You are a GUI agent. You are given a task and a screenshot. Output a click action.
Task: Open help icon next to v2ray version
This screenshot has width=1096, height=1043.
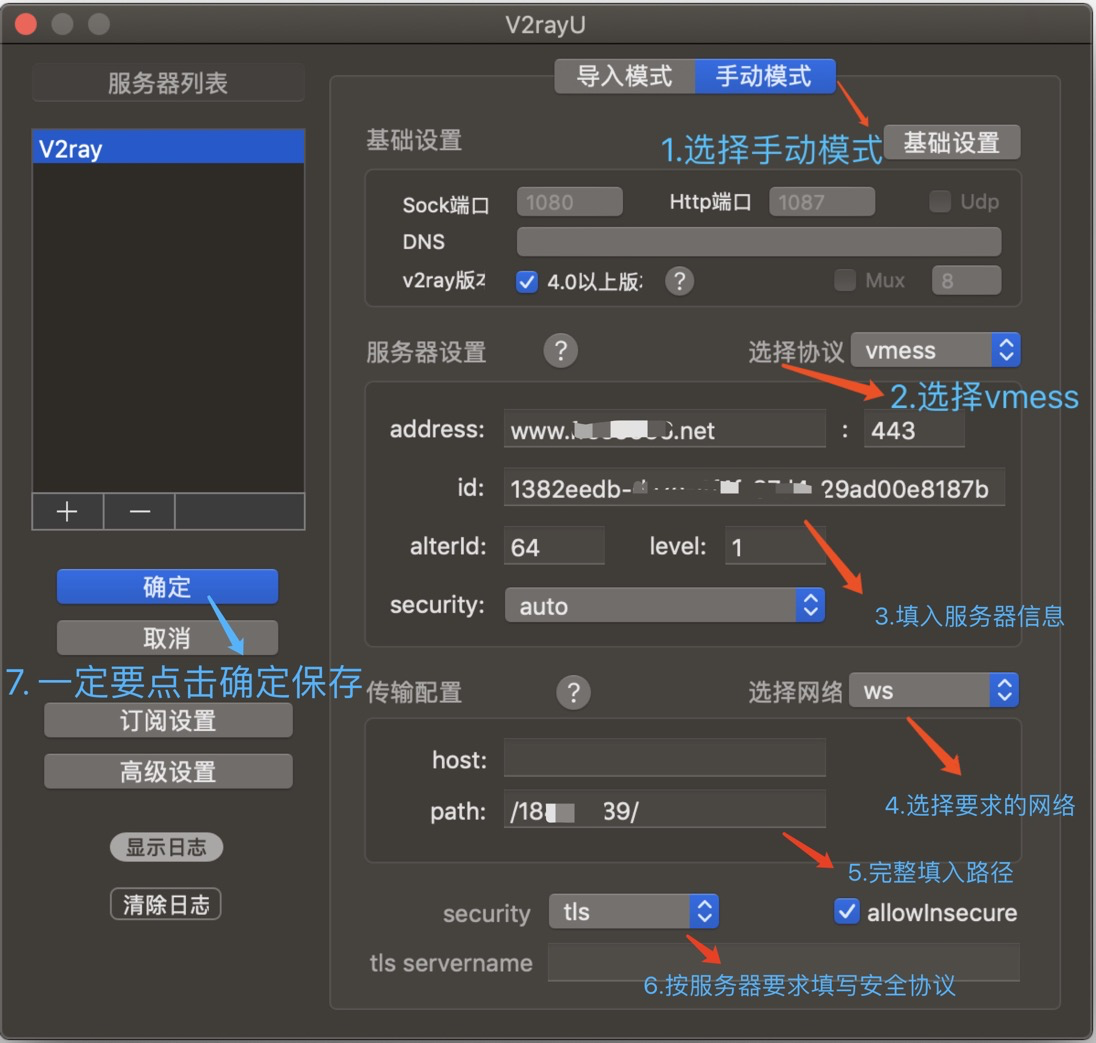point(679,281)
